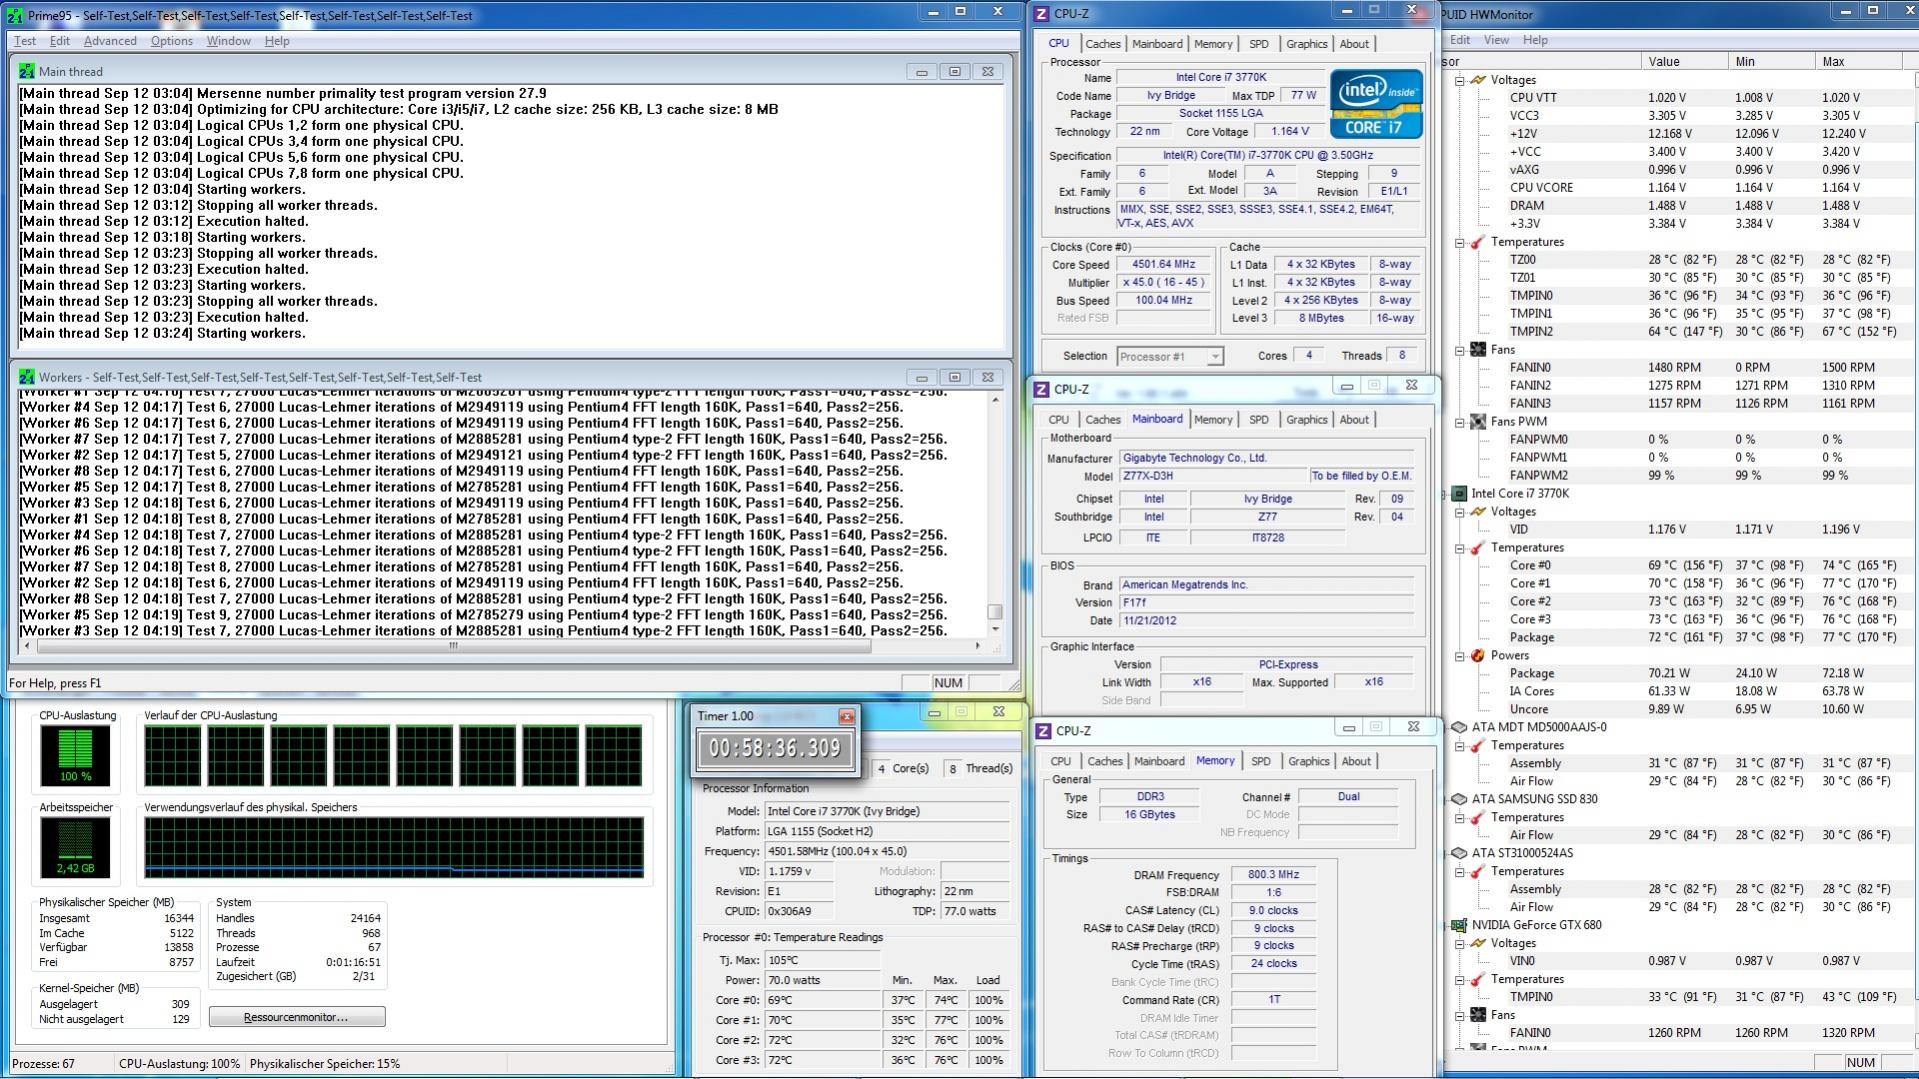1919x1079 pixels.
Task: Click the ATA ST31000524AS drive icon
Action: [1459, 853]
